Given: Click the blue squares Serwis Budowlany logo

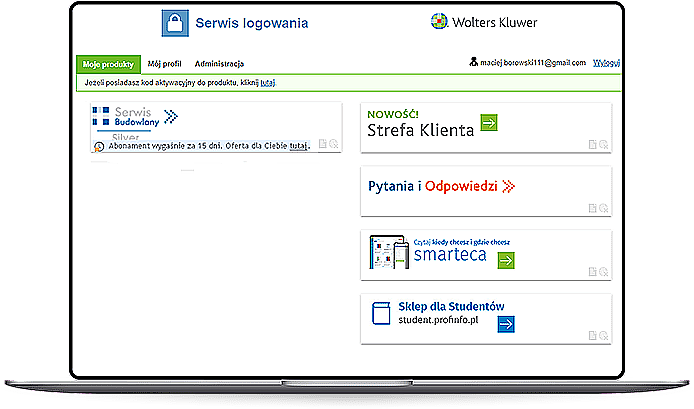Looking at the screenshot, I should pyautogui.click(x=100, y=116).
